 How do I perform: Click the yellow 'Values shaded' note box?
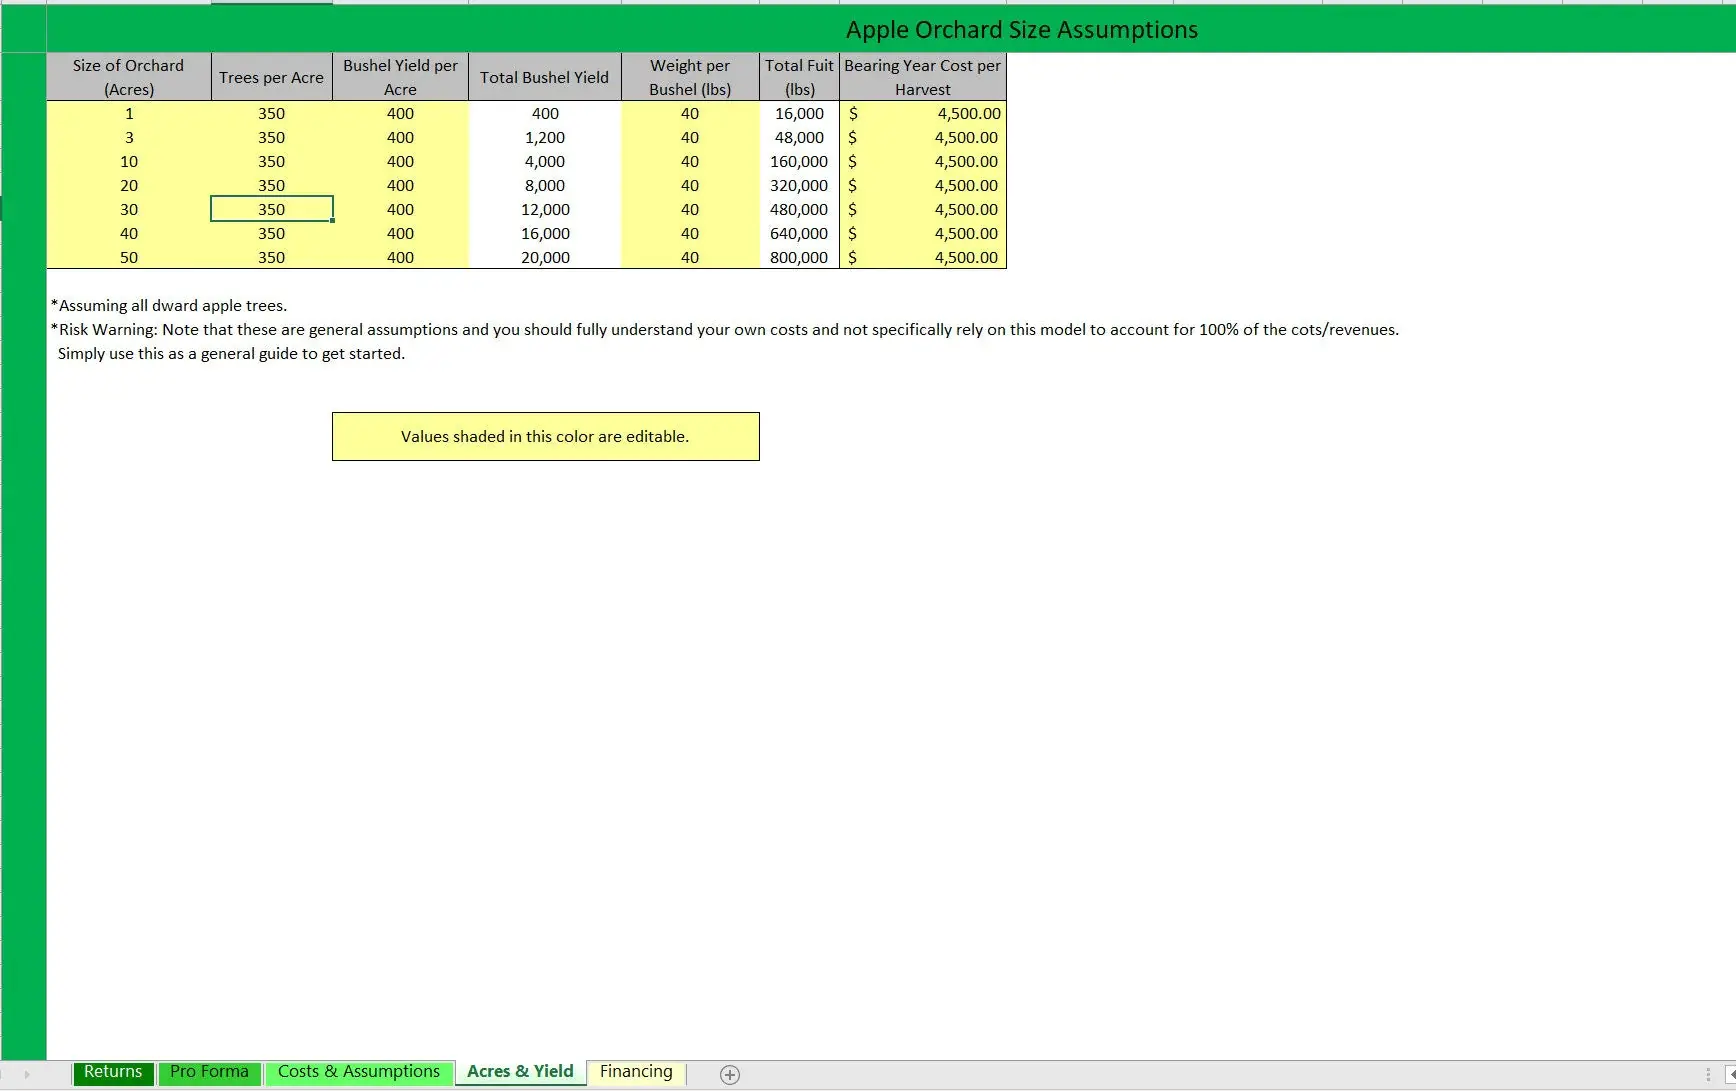[545, 436]
